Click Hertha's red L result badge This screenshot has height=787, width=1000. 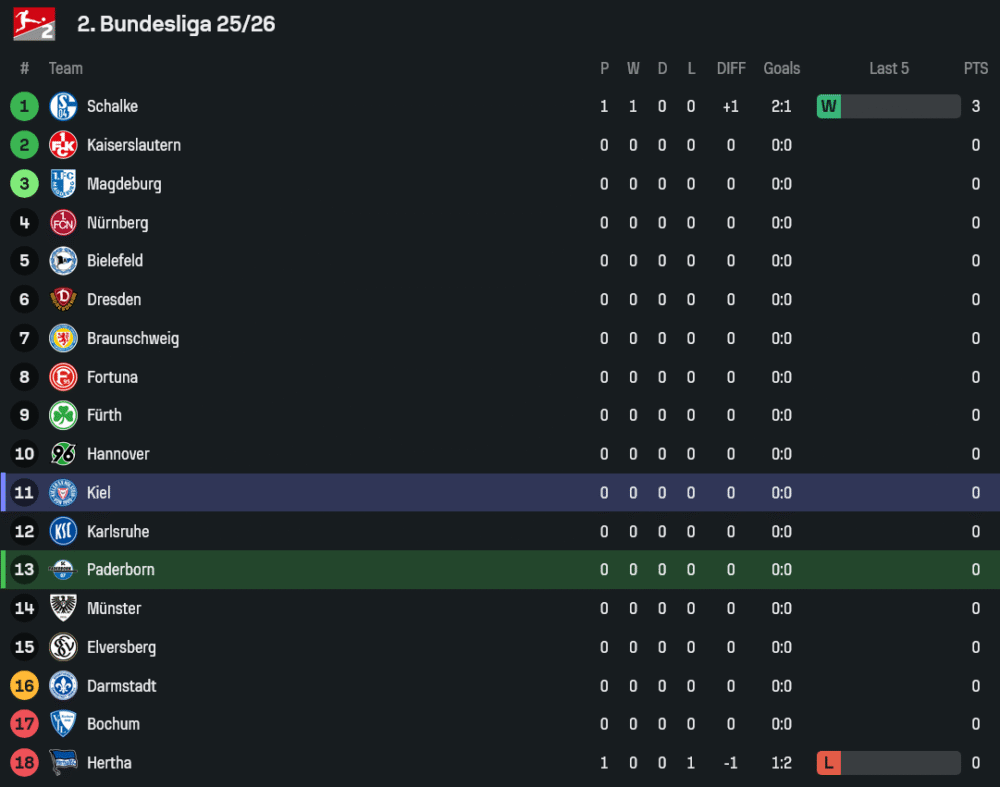tap(829, 763)
